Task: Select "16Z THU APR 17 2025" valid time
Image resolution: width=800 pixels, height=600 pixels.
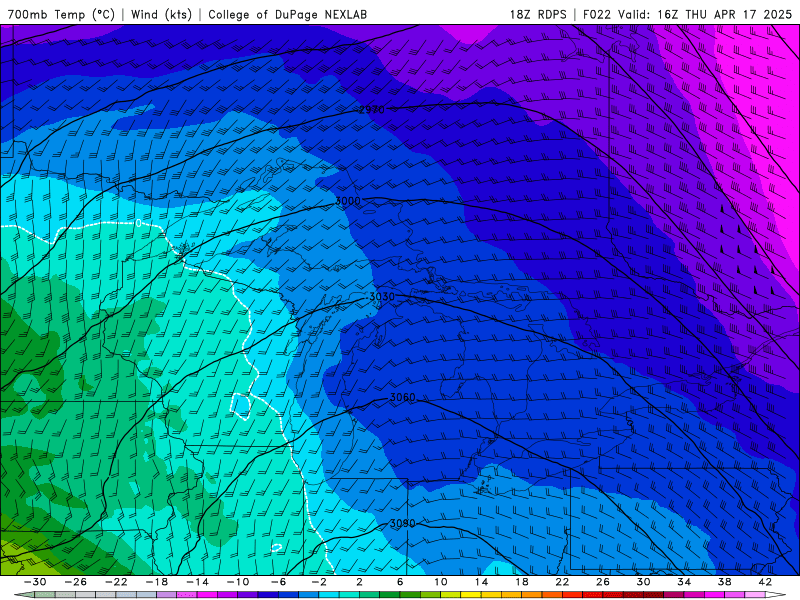Action: coord(724,14)
